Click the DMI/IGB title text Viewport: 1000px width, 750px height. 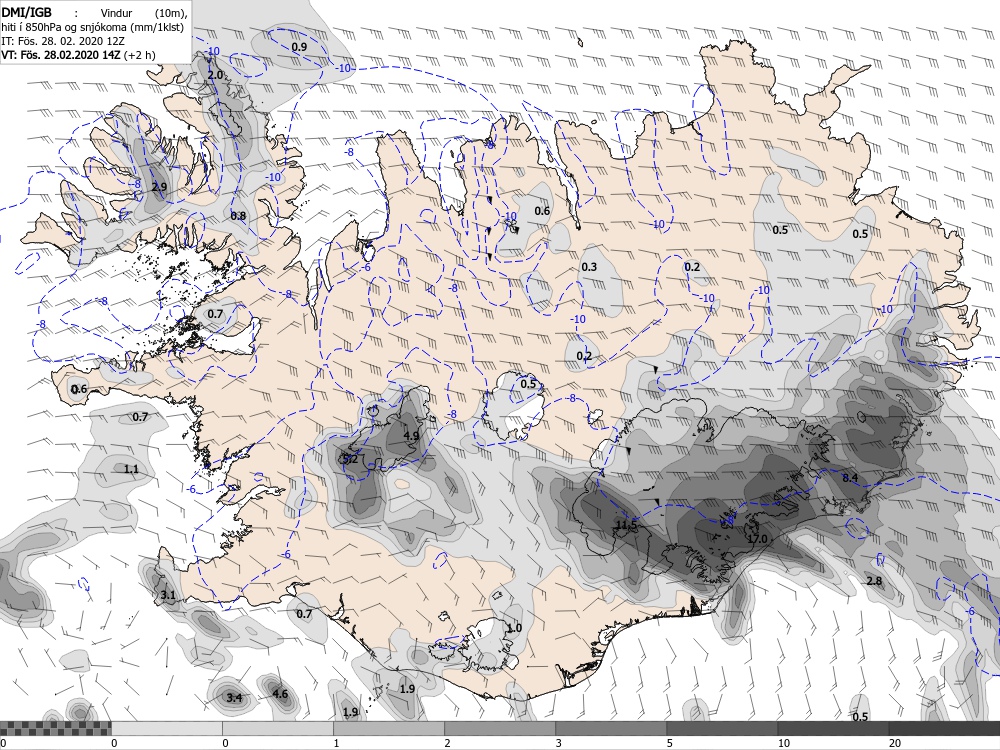pyautogui.click(x=26, y=11)
